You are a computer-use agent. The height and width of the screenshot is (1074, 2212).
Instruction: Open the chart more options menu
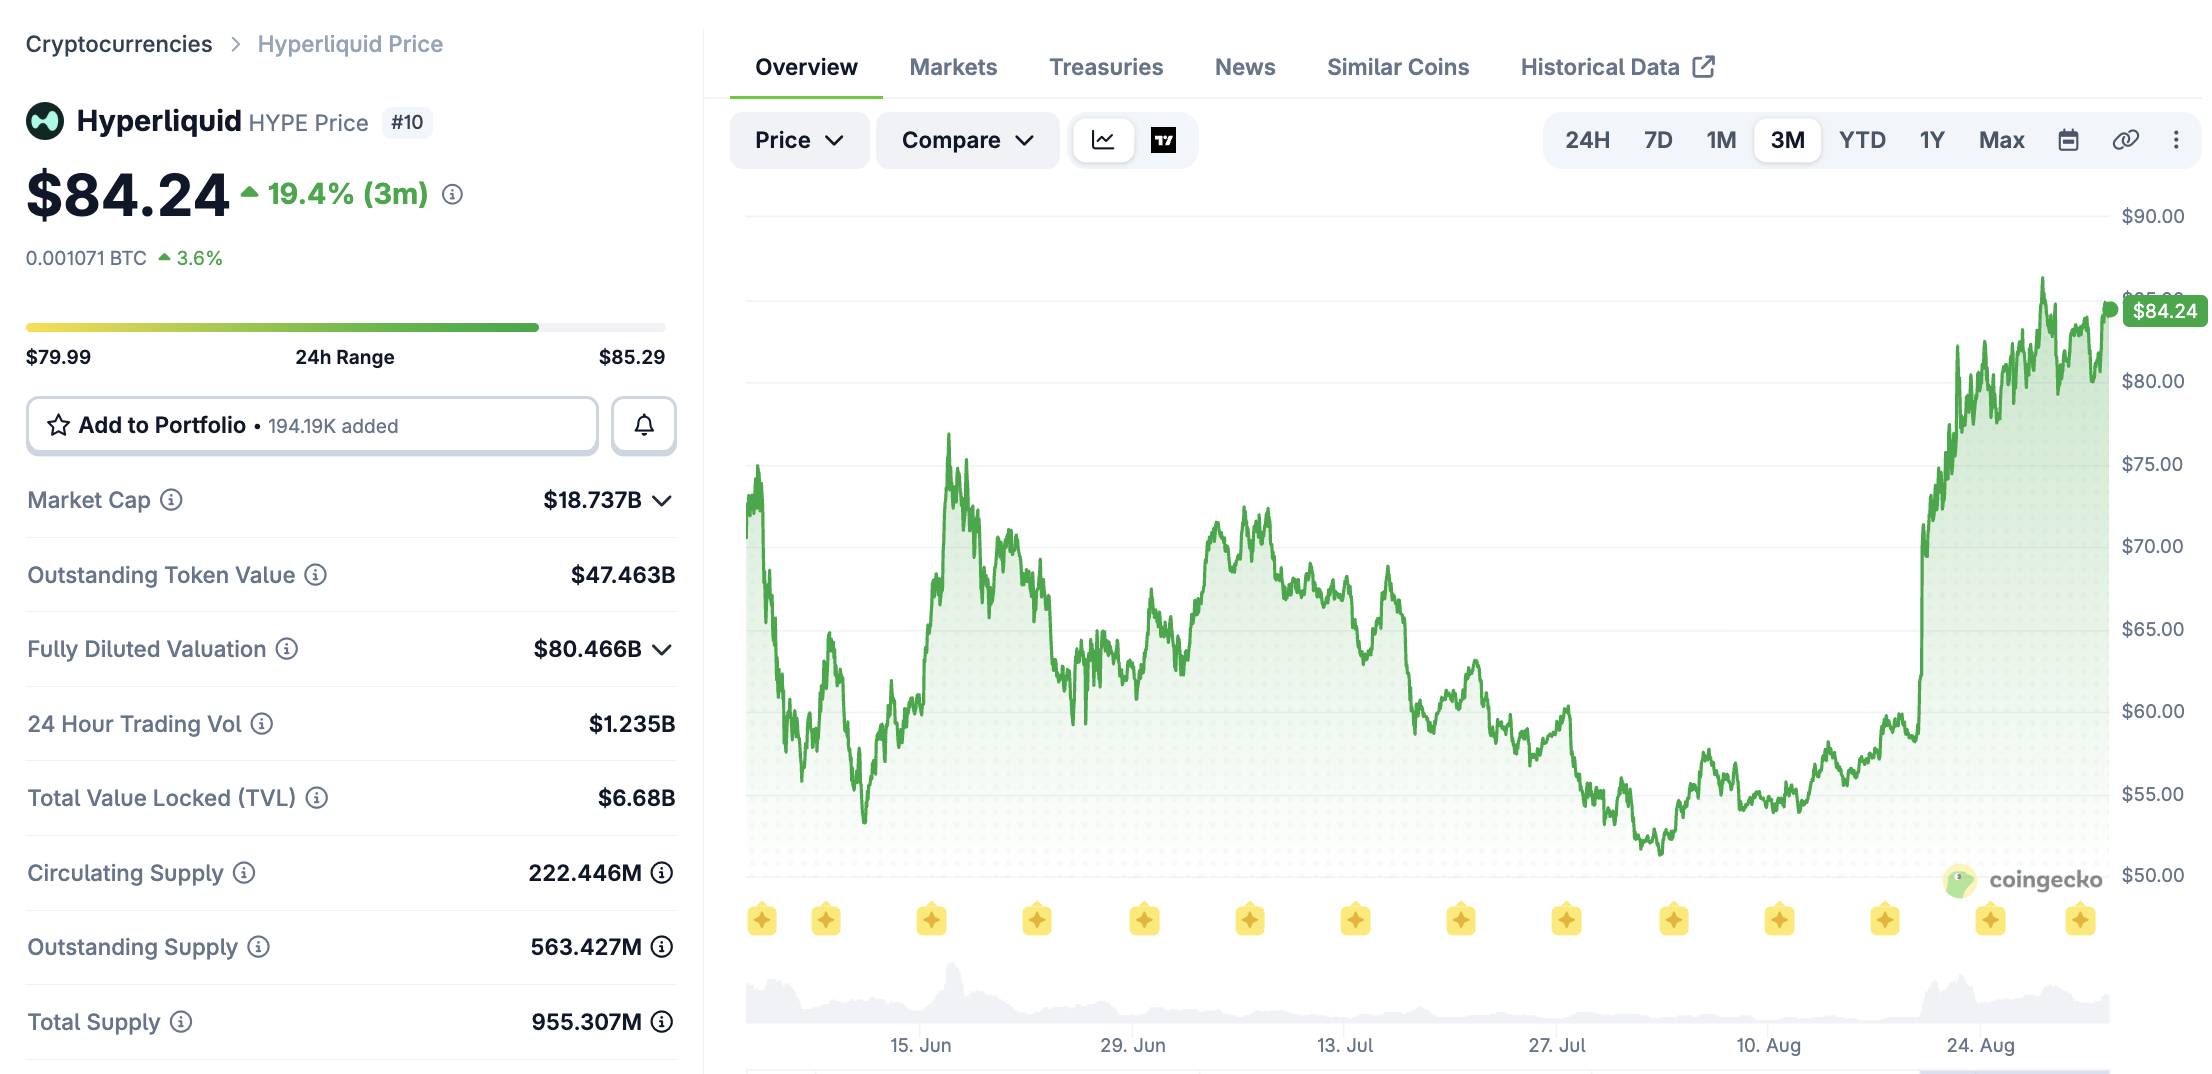2176,140
